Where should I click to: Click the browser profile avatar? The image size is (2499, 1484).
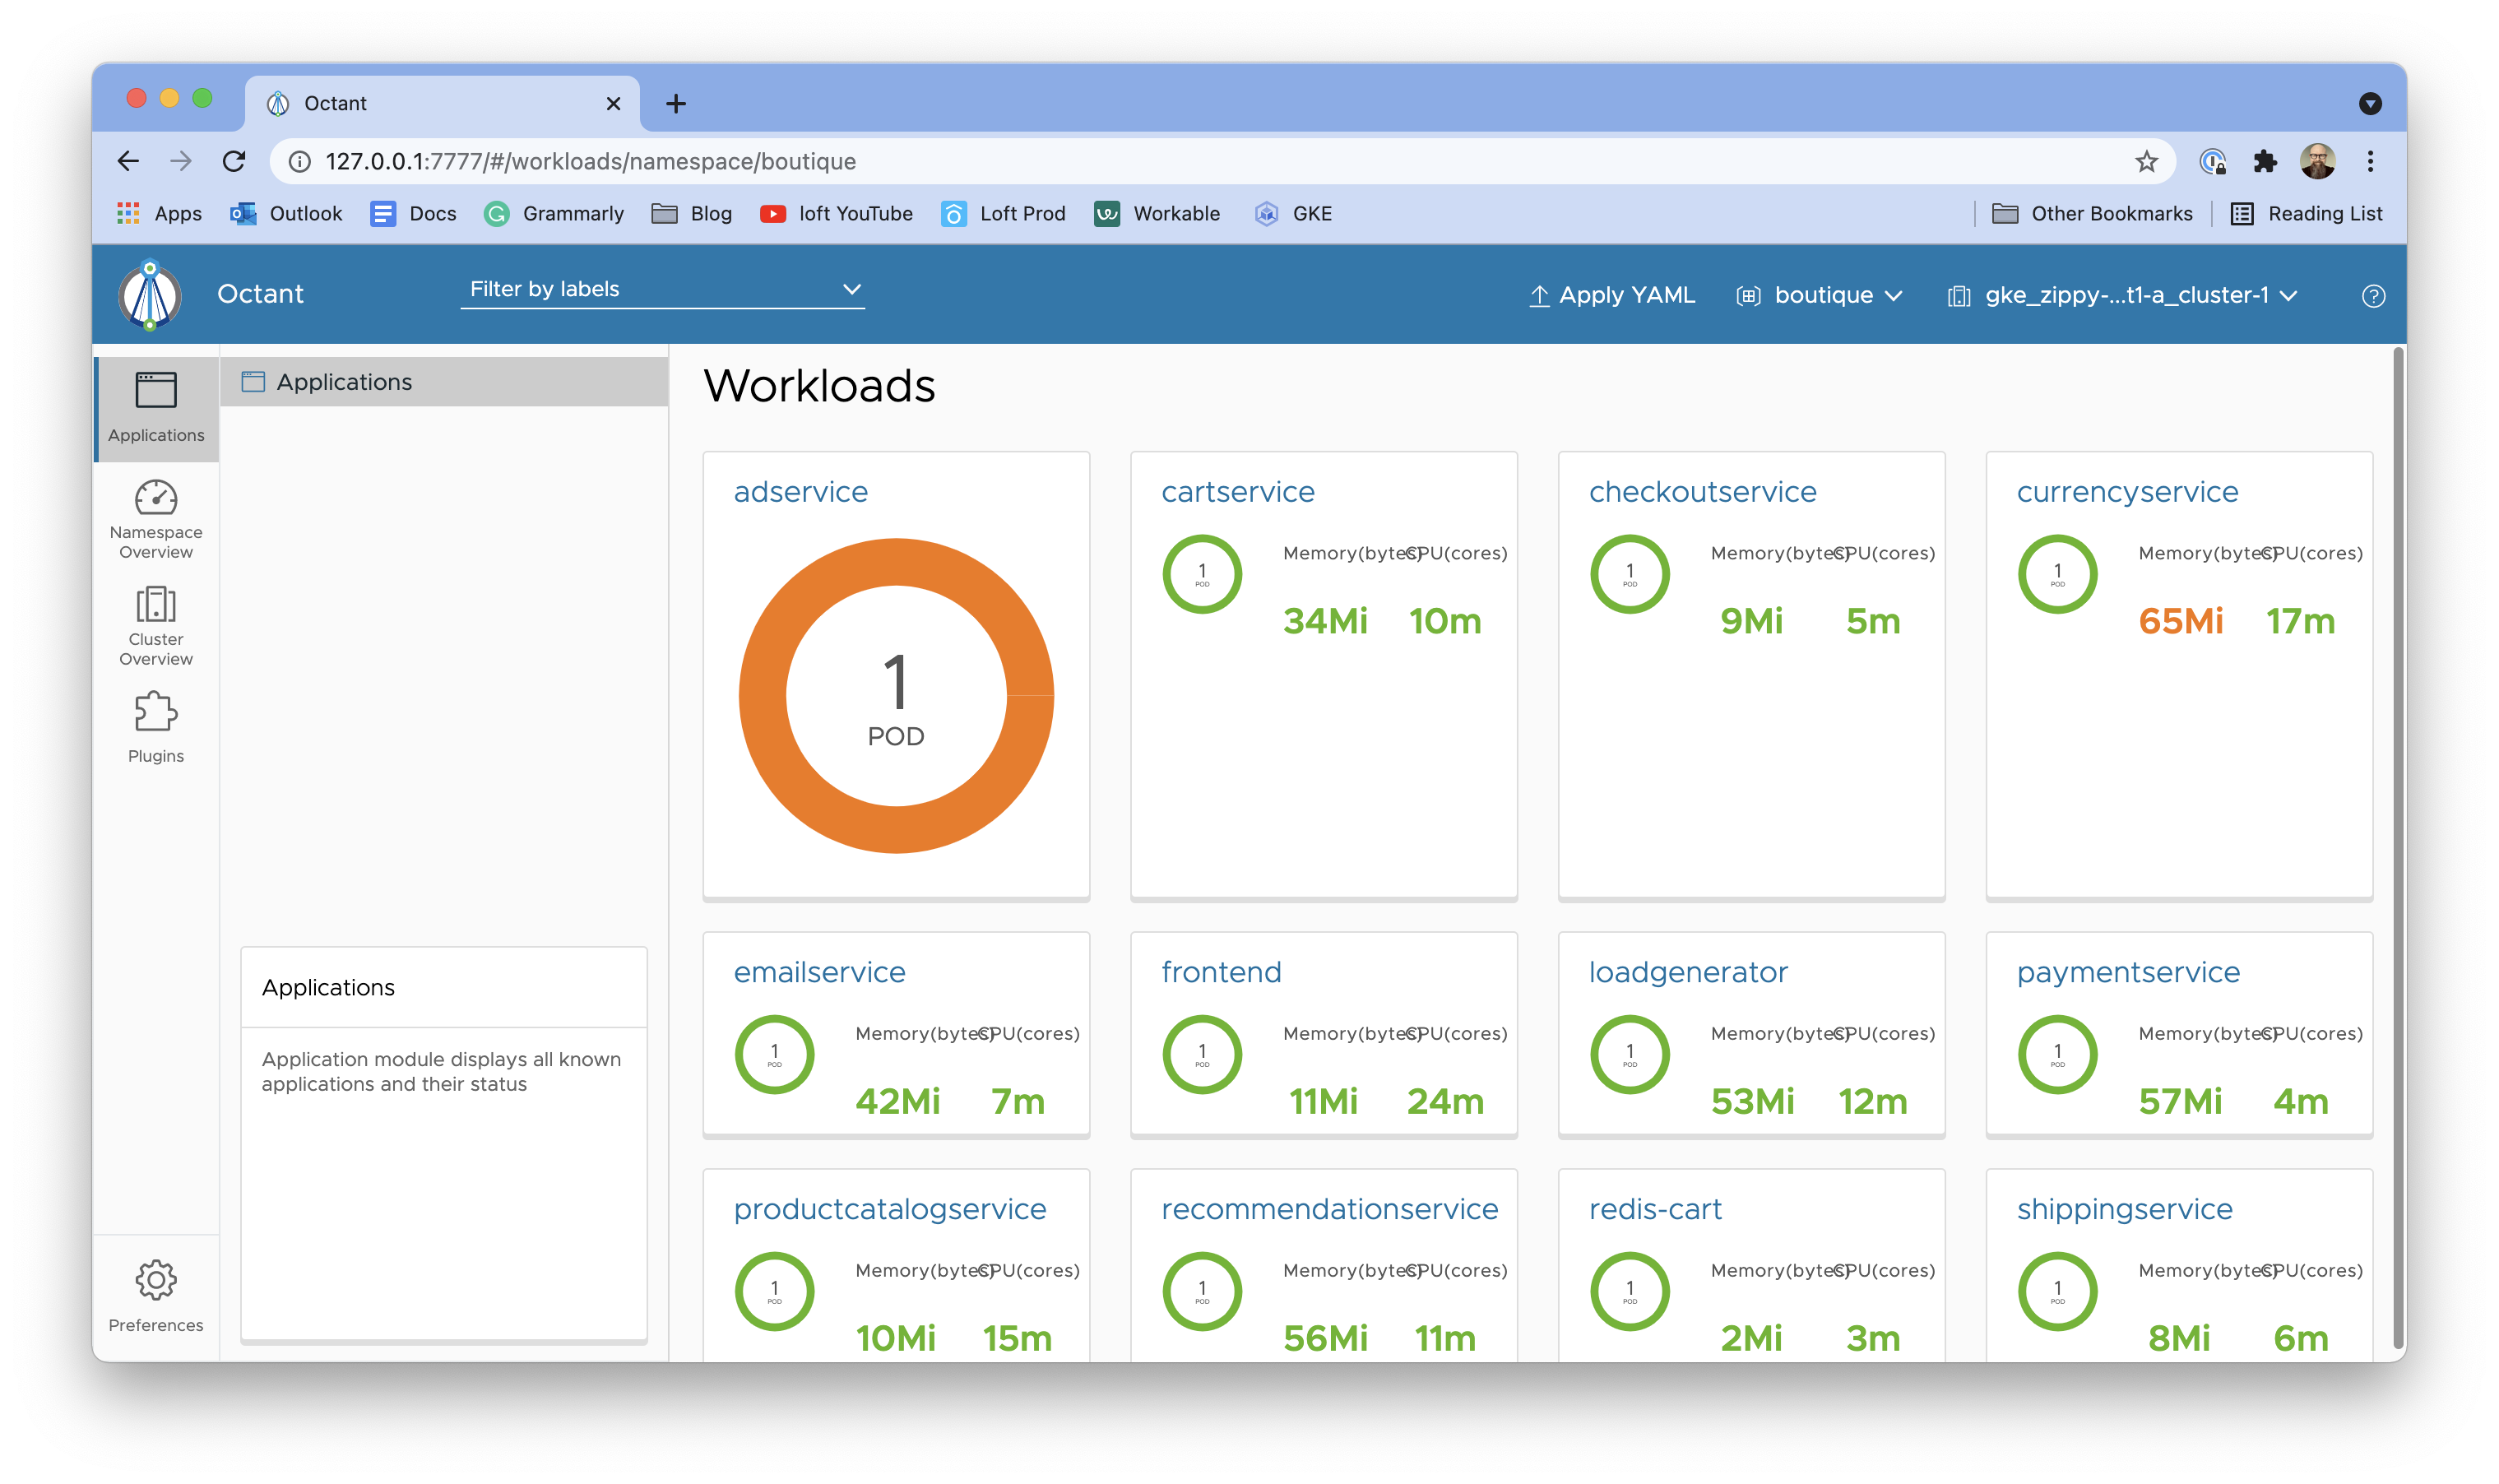pos(2318,161)
